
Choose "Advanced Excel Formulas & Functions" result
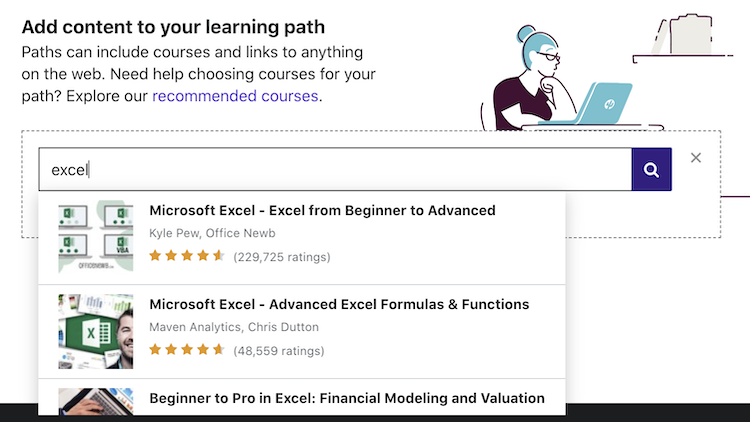[339, 305]
